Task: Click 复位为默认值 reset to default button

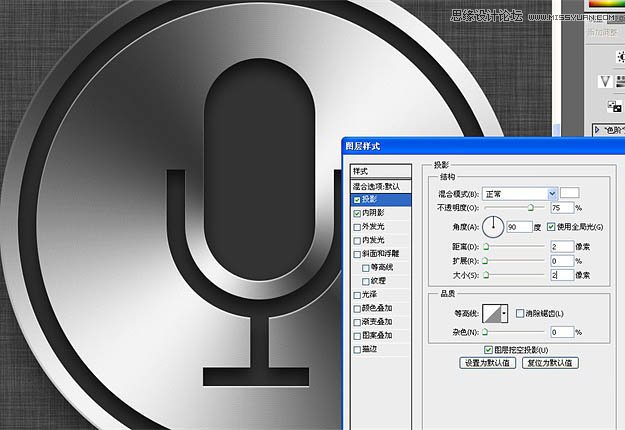Action: coord(550,363)
